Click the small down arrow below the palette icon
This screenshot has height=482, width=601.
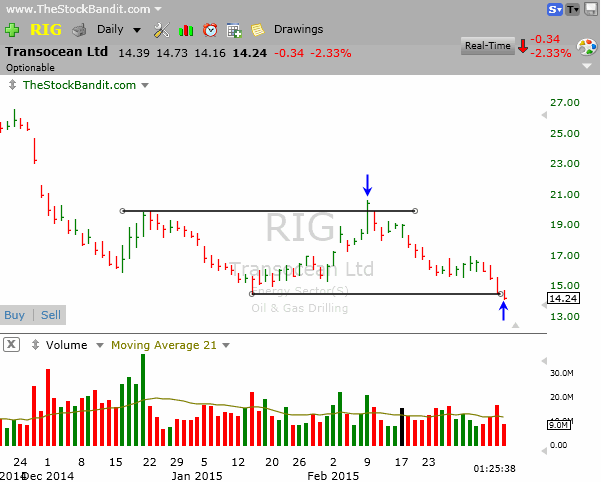click(x=587, y=66)
